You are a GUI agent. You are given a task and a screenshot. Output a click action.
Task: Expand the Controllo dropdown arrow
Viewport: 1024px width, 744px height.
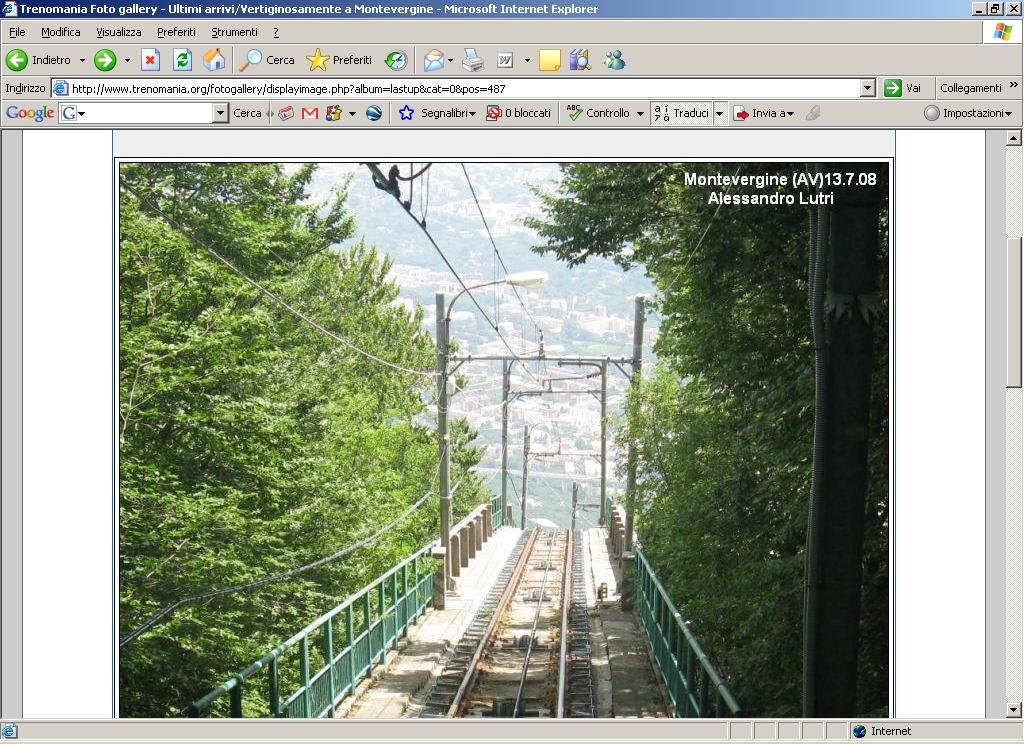(x=641, y=114)
